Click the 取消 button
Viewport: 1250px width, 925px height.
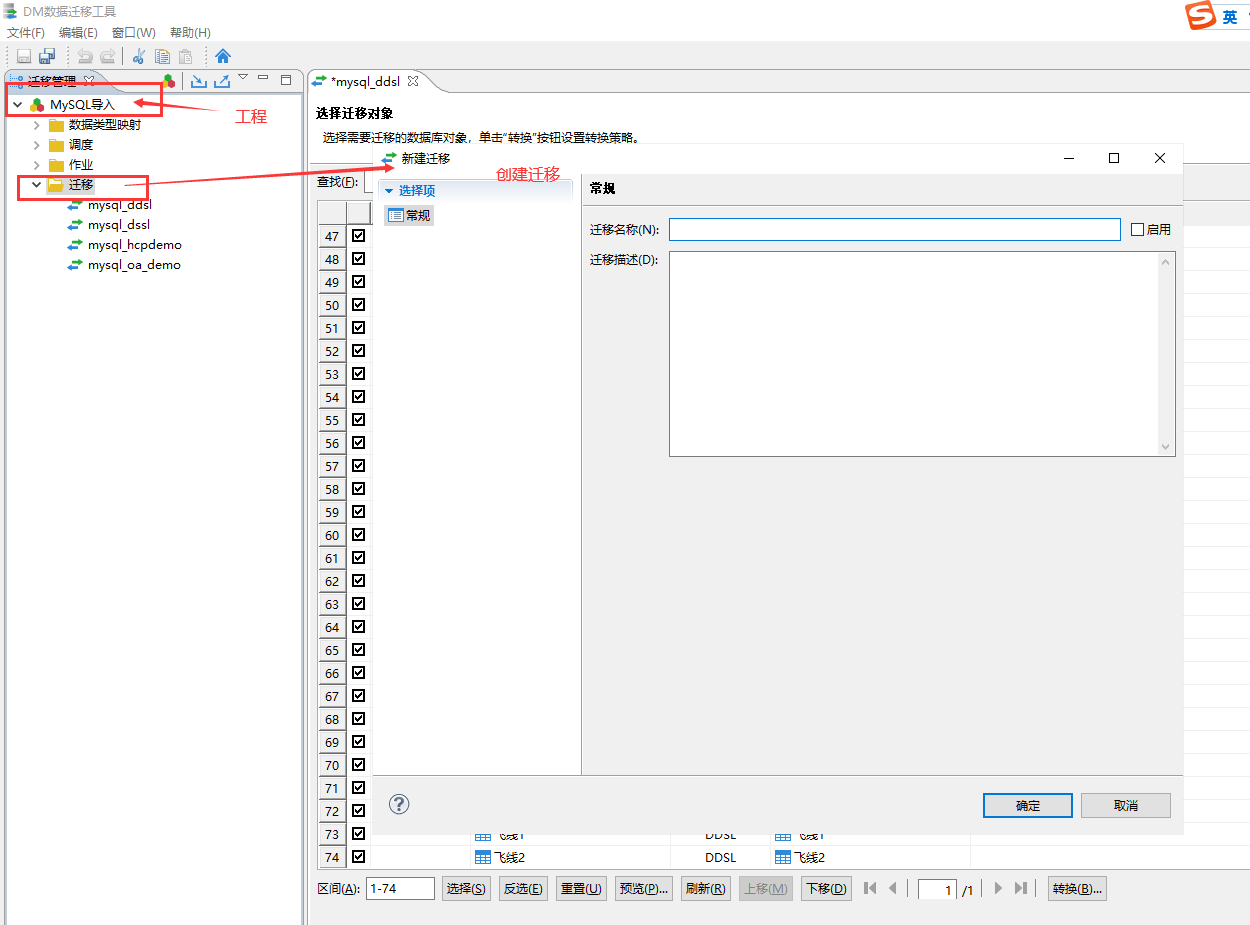point(1125,806)
